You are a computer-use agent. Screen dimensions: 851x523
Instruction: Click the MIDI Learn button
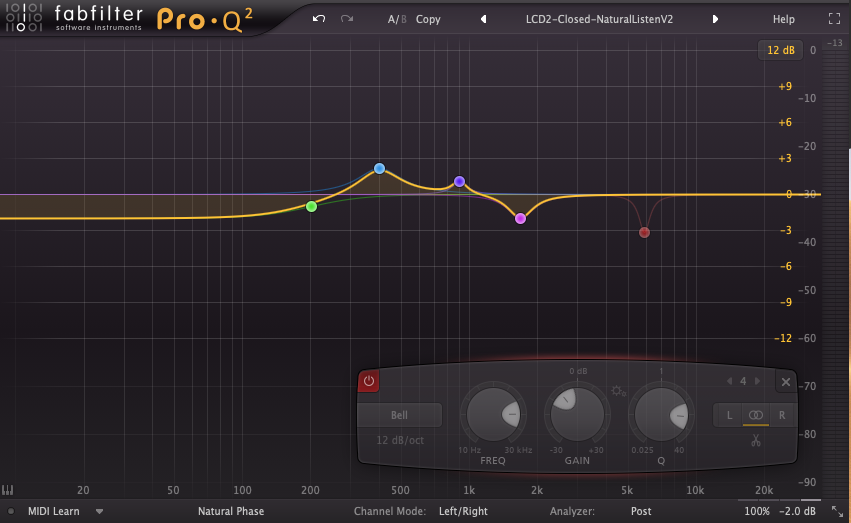click(53, 511)
